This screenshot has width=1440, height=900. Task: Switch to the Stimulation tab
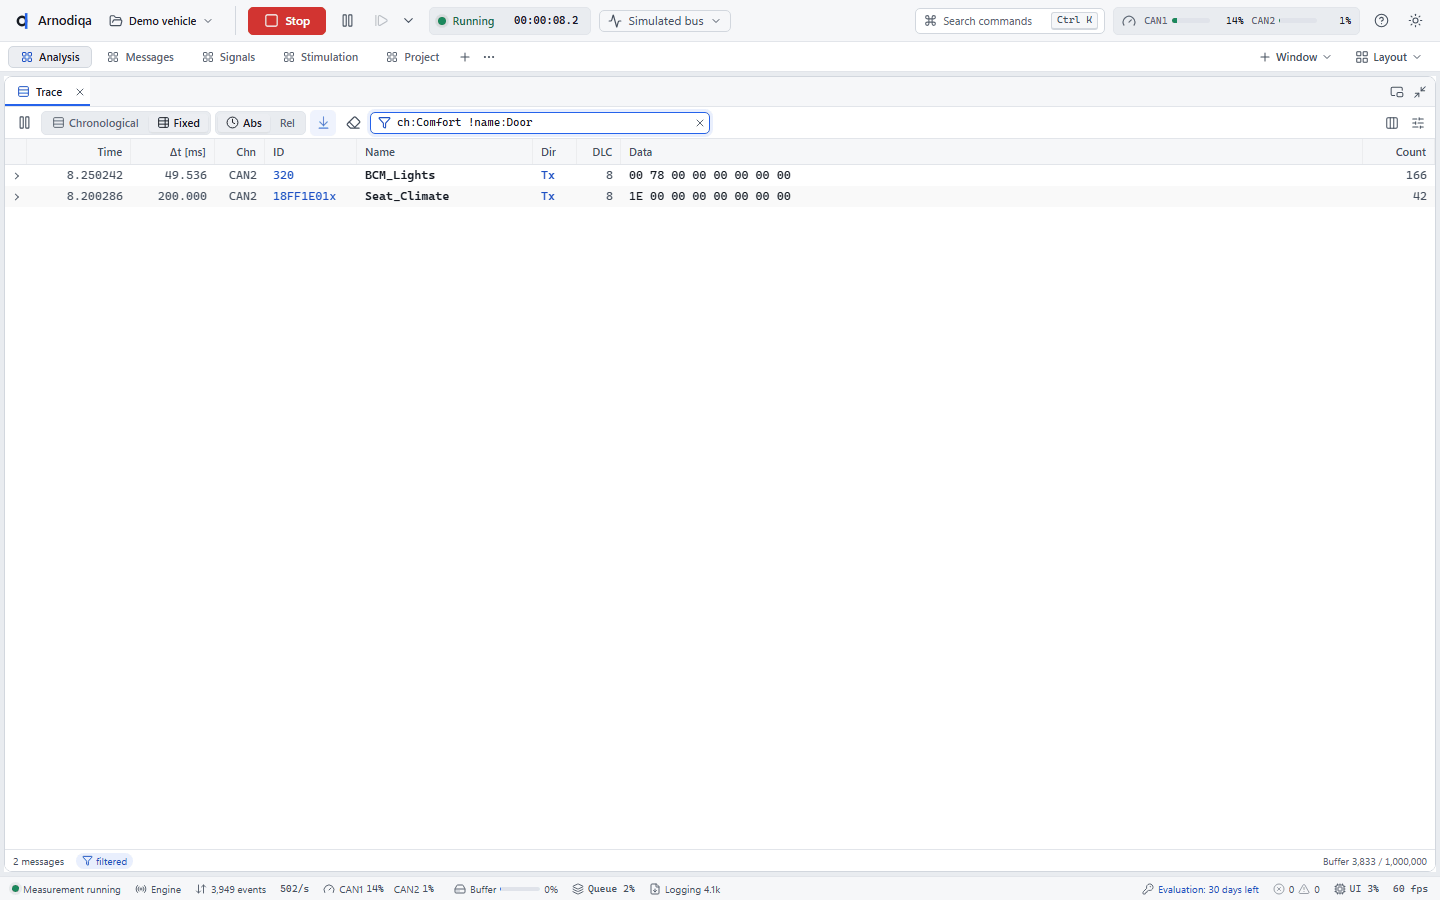tap(320, 57)
